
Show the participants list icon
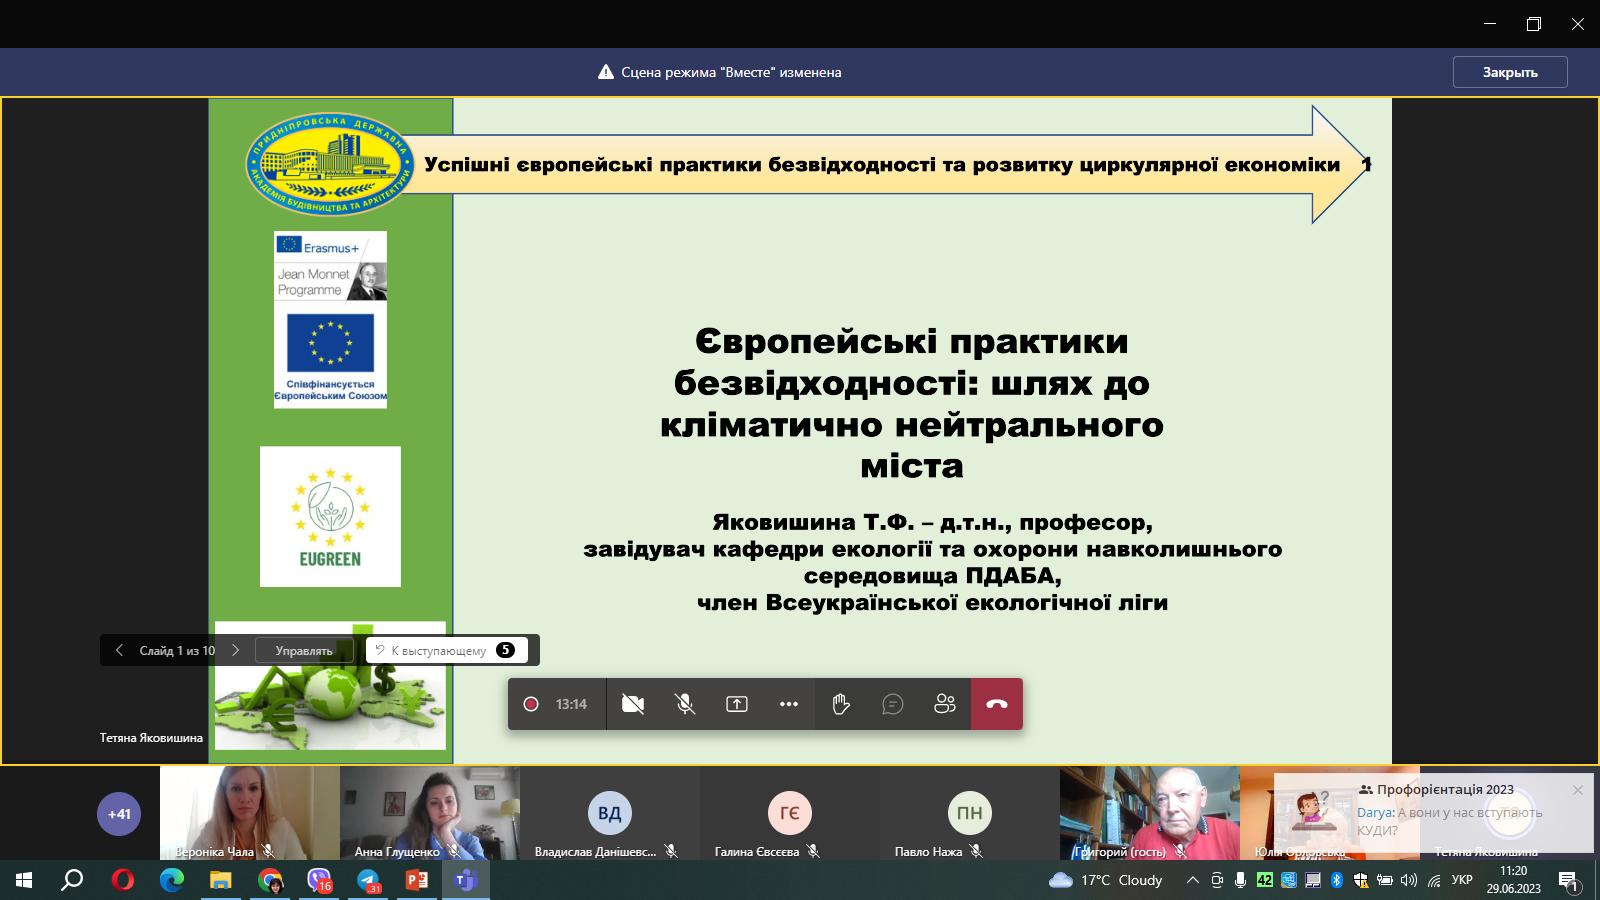click(x=944, y=704)
